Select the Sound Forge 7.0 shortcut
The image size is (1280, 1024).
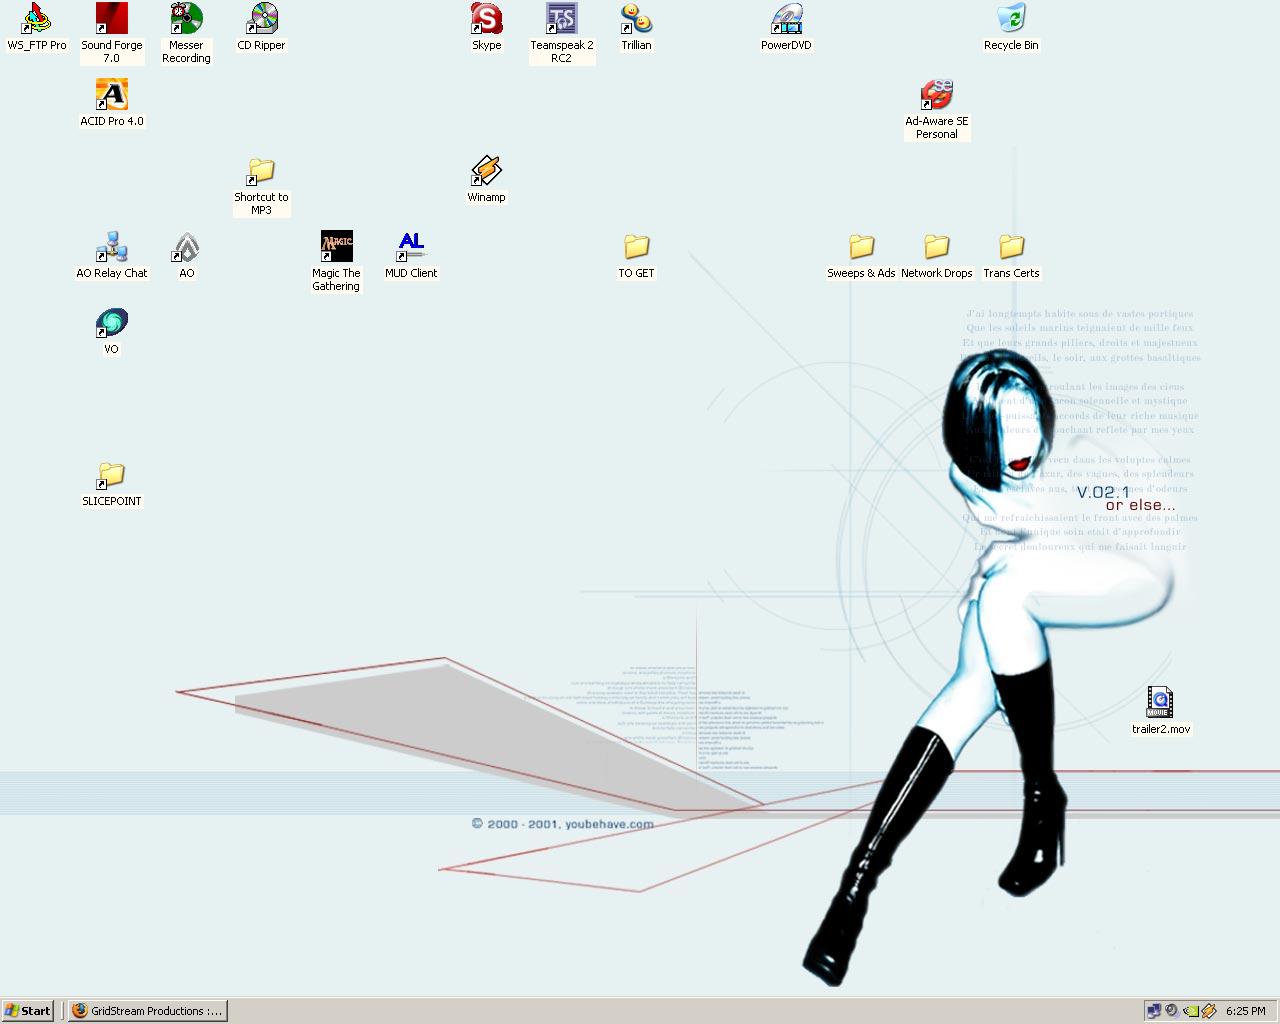(x=111, y=19)
